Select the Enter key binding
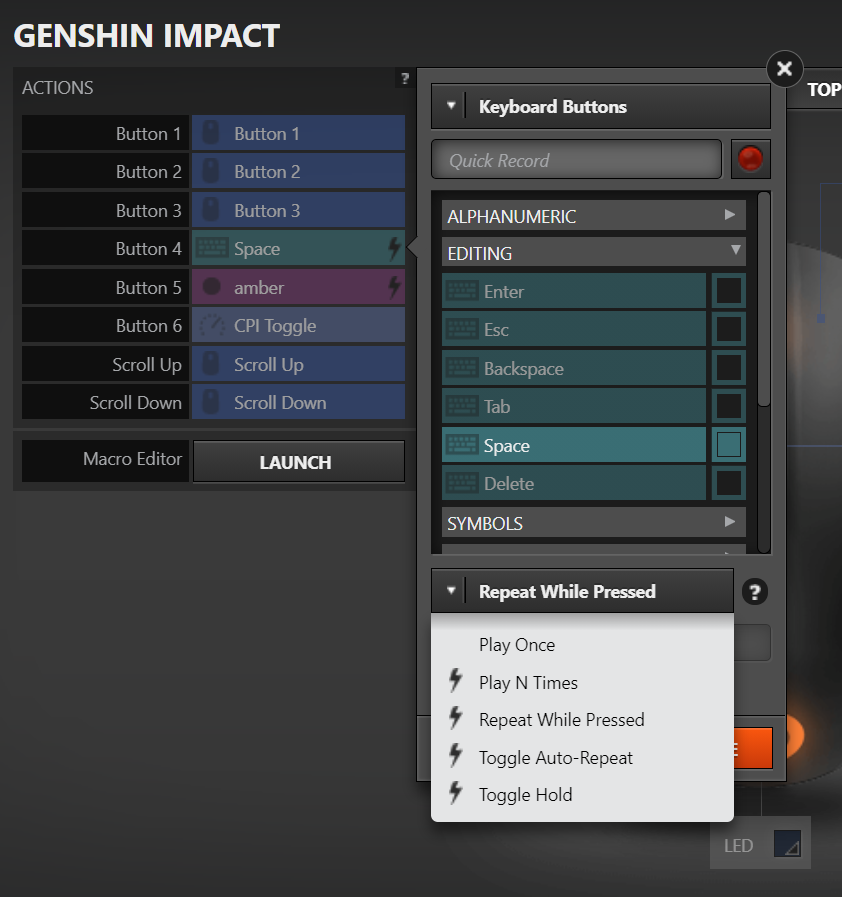Image resolution: width=842 pixels, height=897 pixels. (x=574, y=291)
